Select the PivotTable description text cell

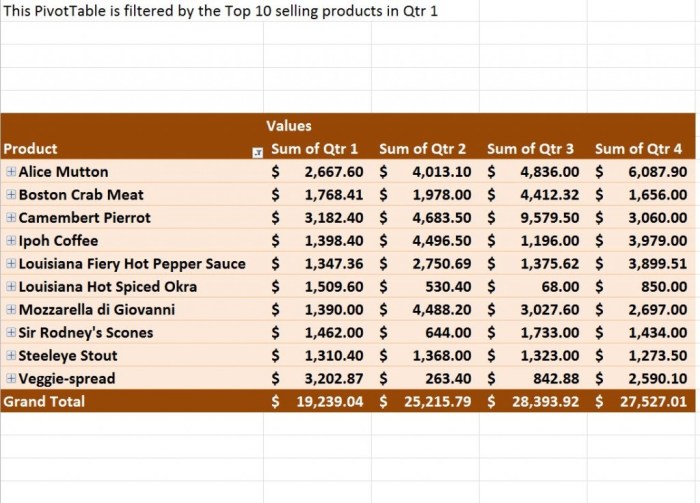(x=221, y=11)
